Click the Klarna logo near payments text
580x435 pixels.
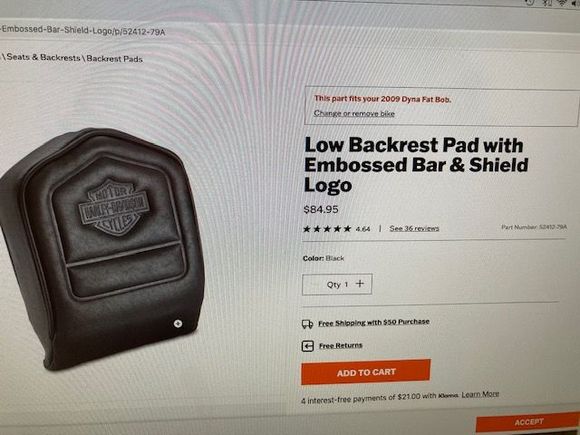coord(448,396)
